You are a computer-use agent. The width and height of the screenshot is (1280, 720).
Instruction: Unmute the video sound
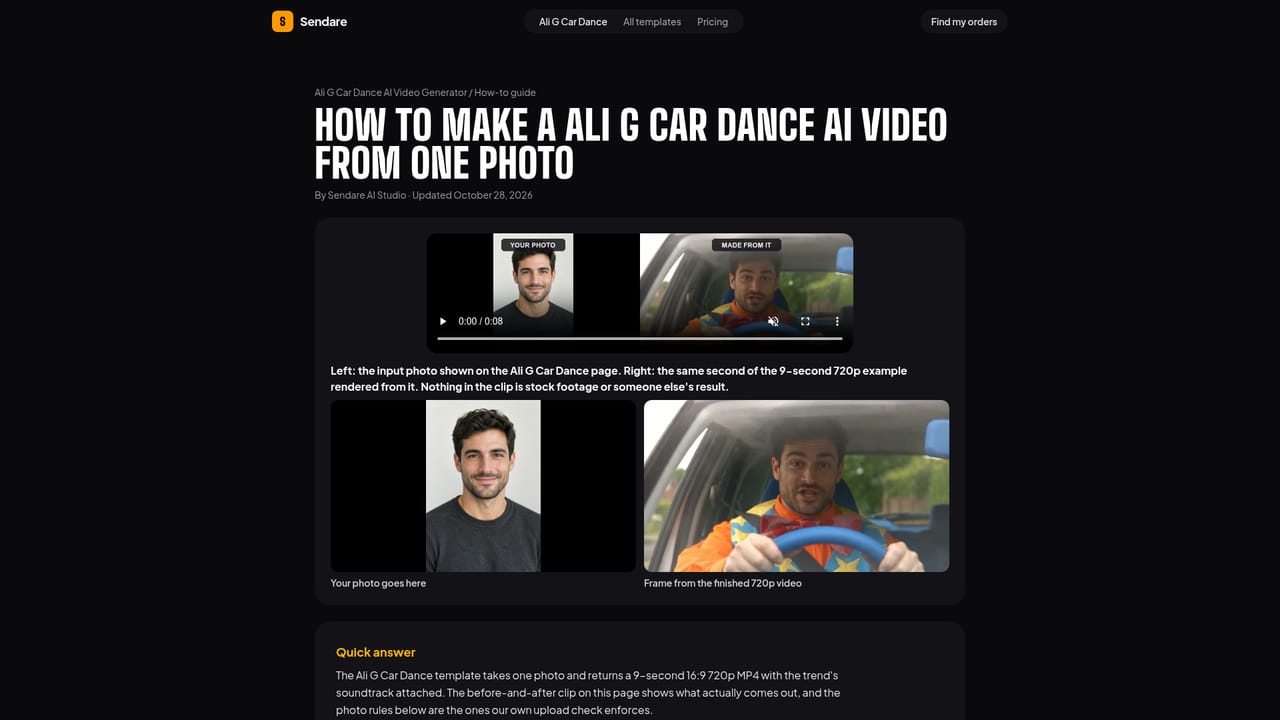[773, 321]
